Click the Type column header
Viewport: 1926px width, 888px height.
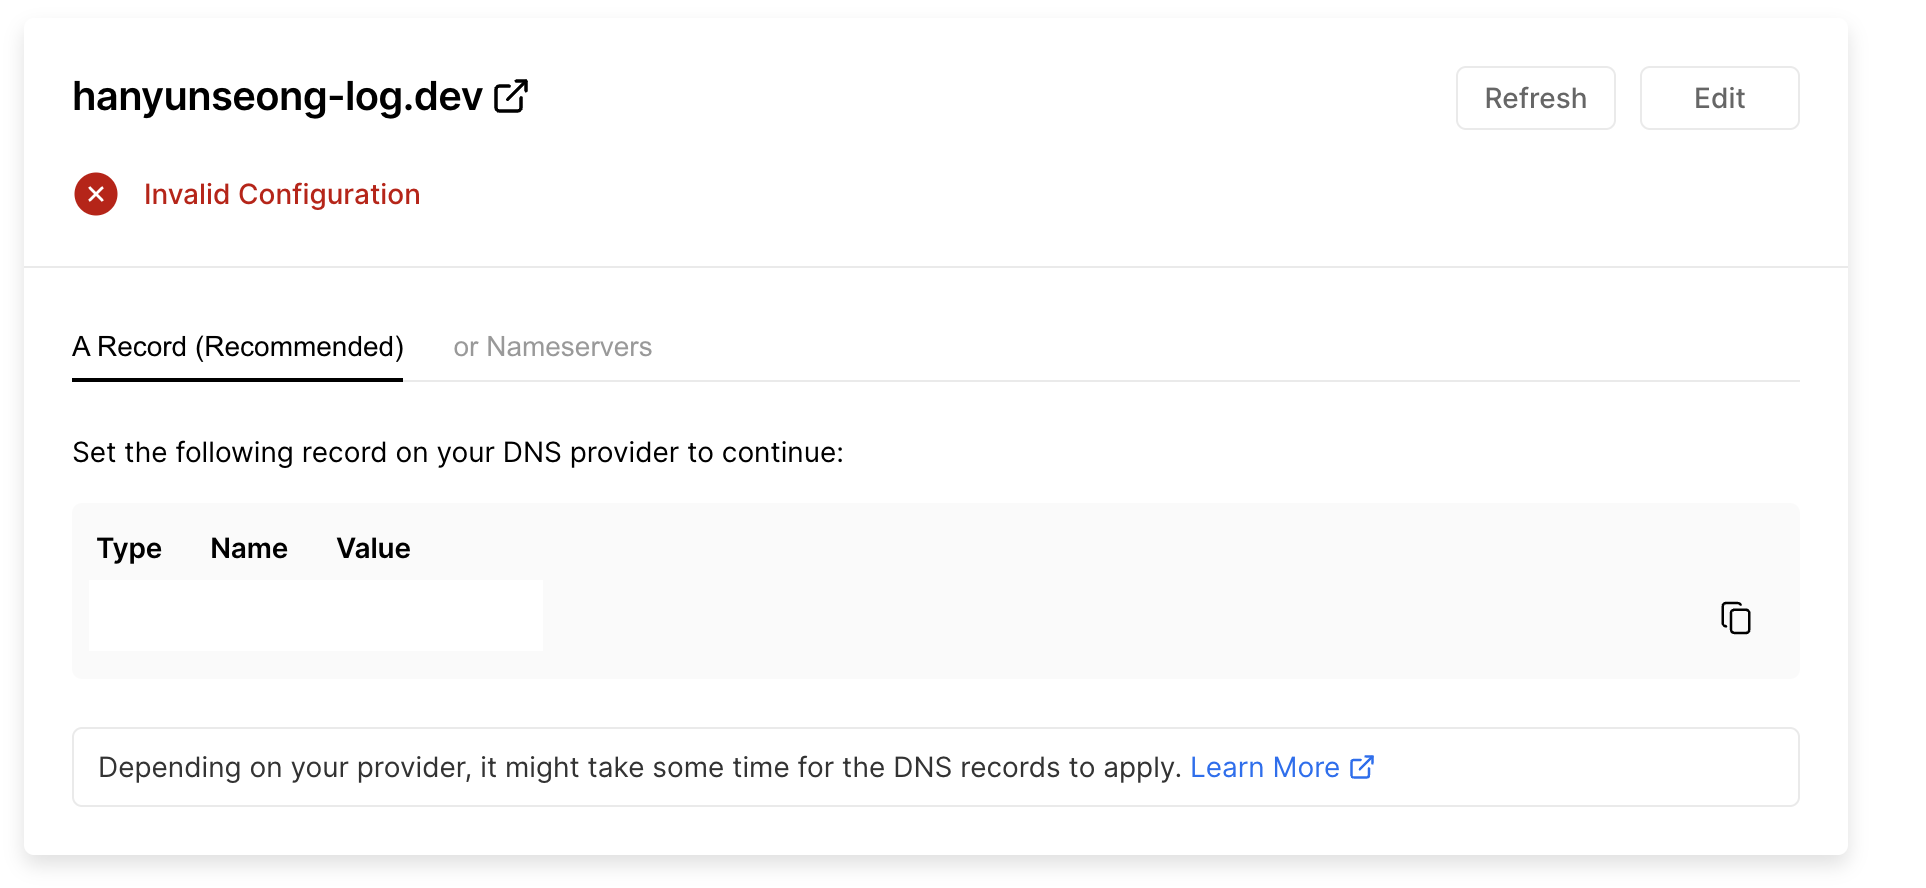(129, 548)
